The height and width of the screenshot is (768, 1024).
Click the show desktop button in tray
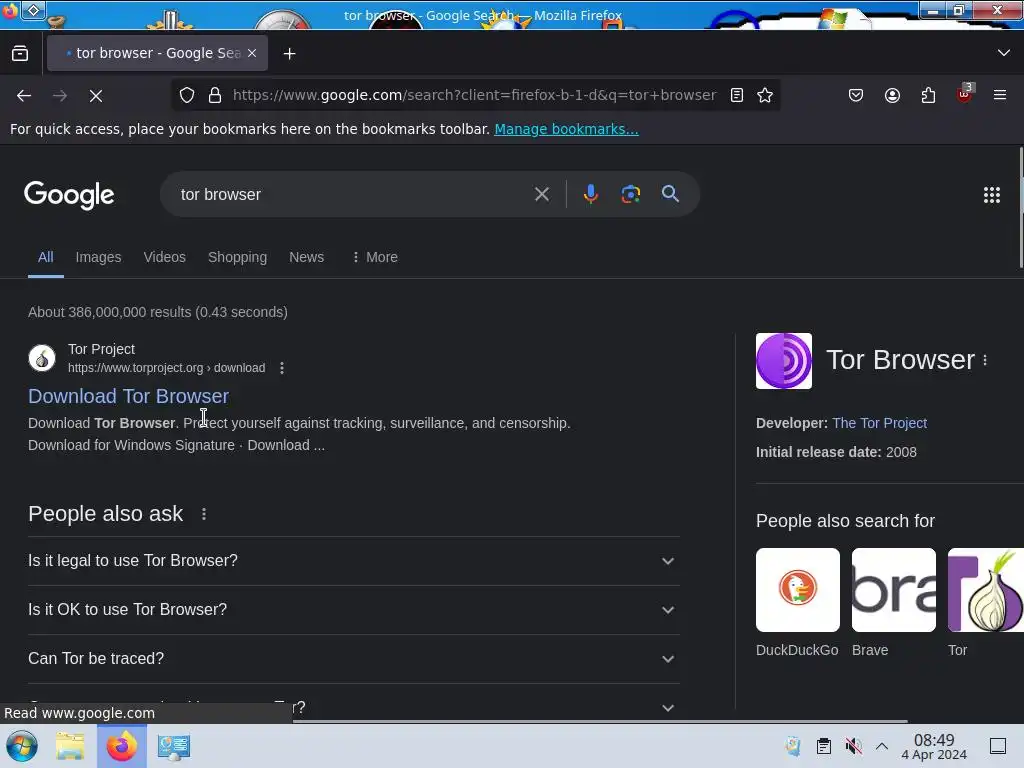997,746
